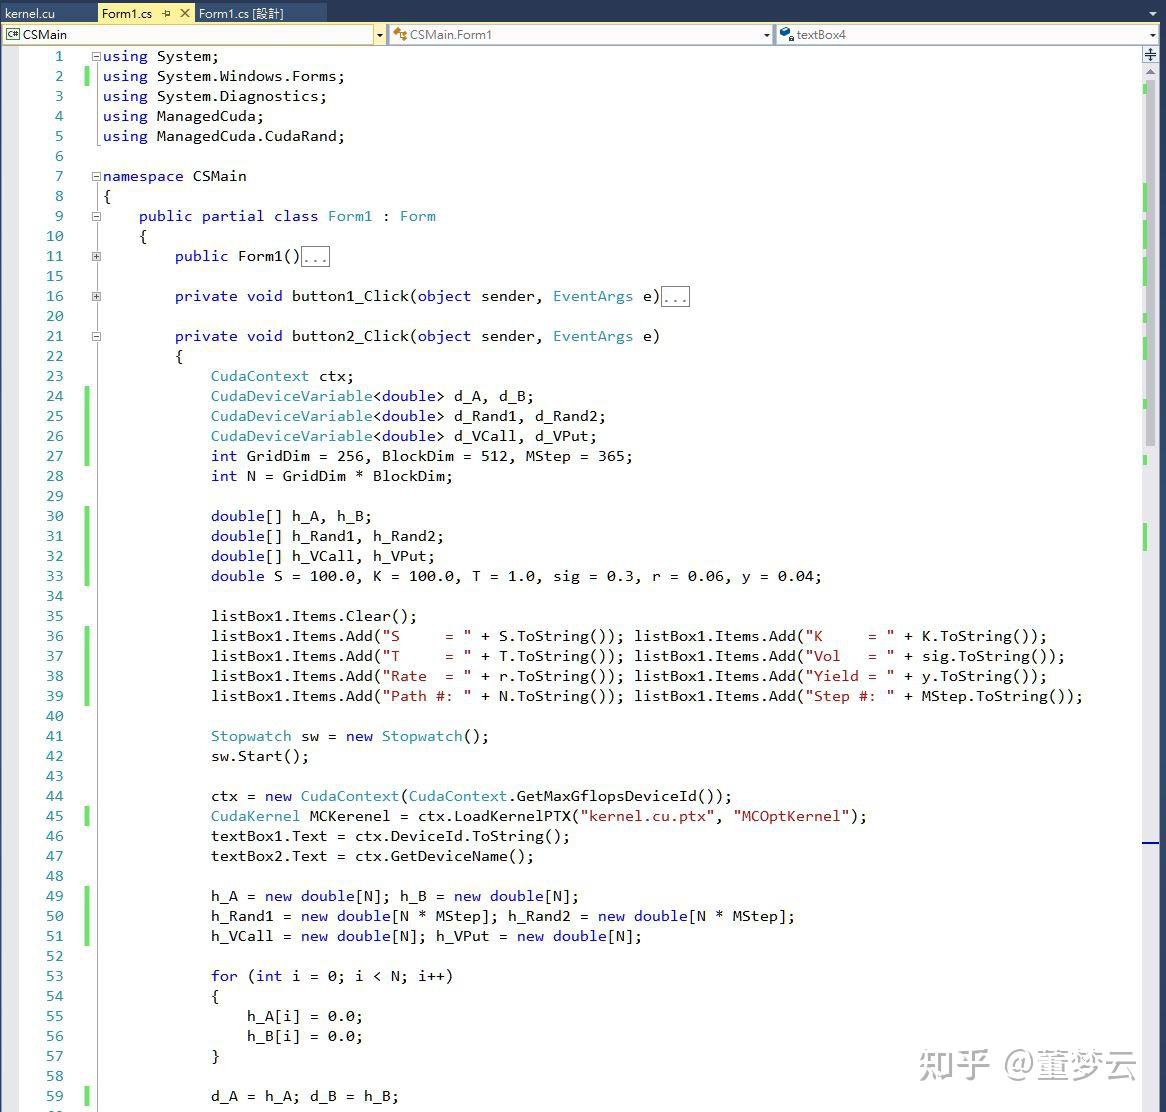Click the scrollbar up-arrow icon
This screenshot has height=1112, width=1166.
click(1150, 72)
